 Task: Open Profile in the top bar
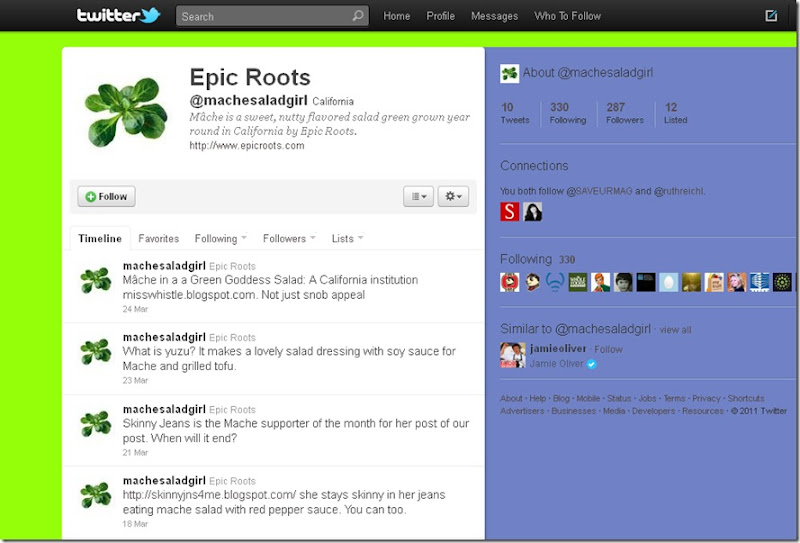(440, 16)
